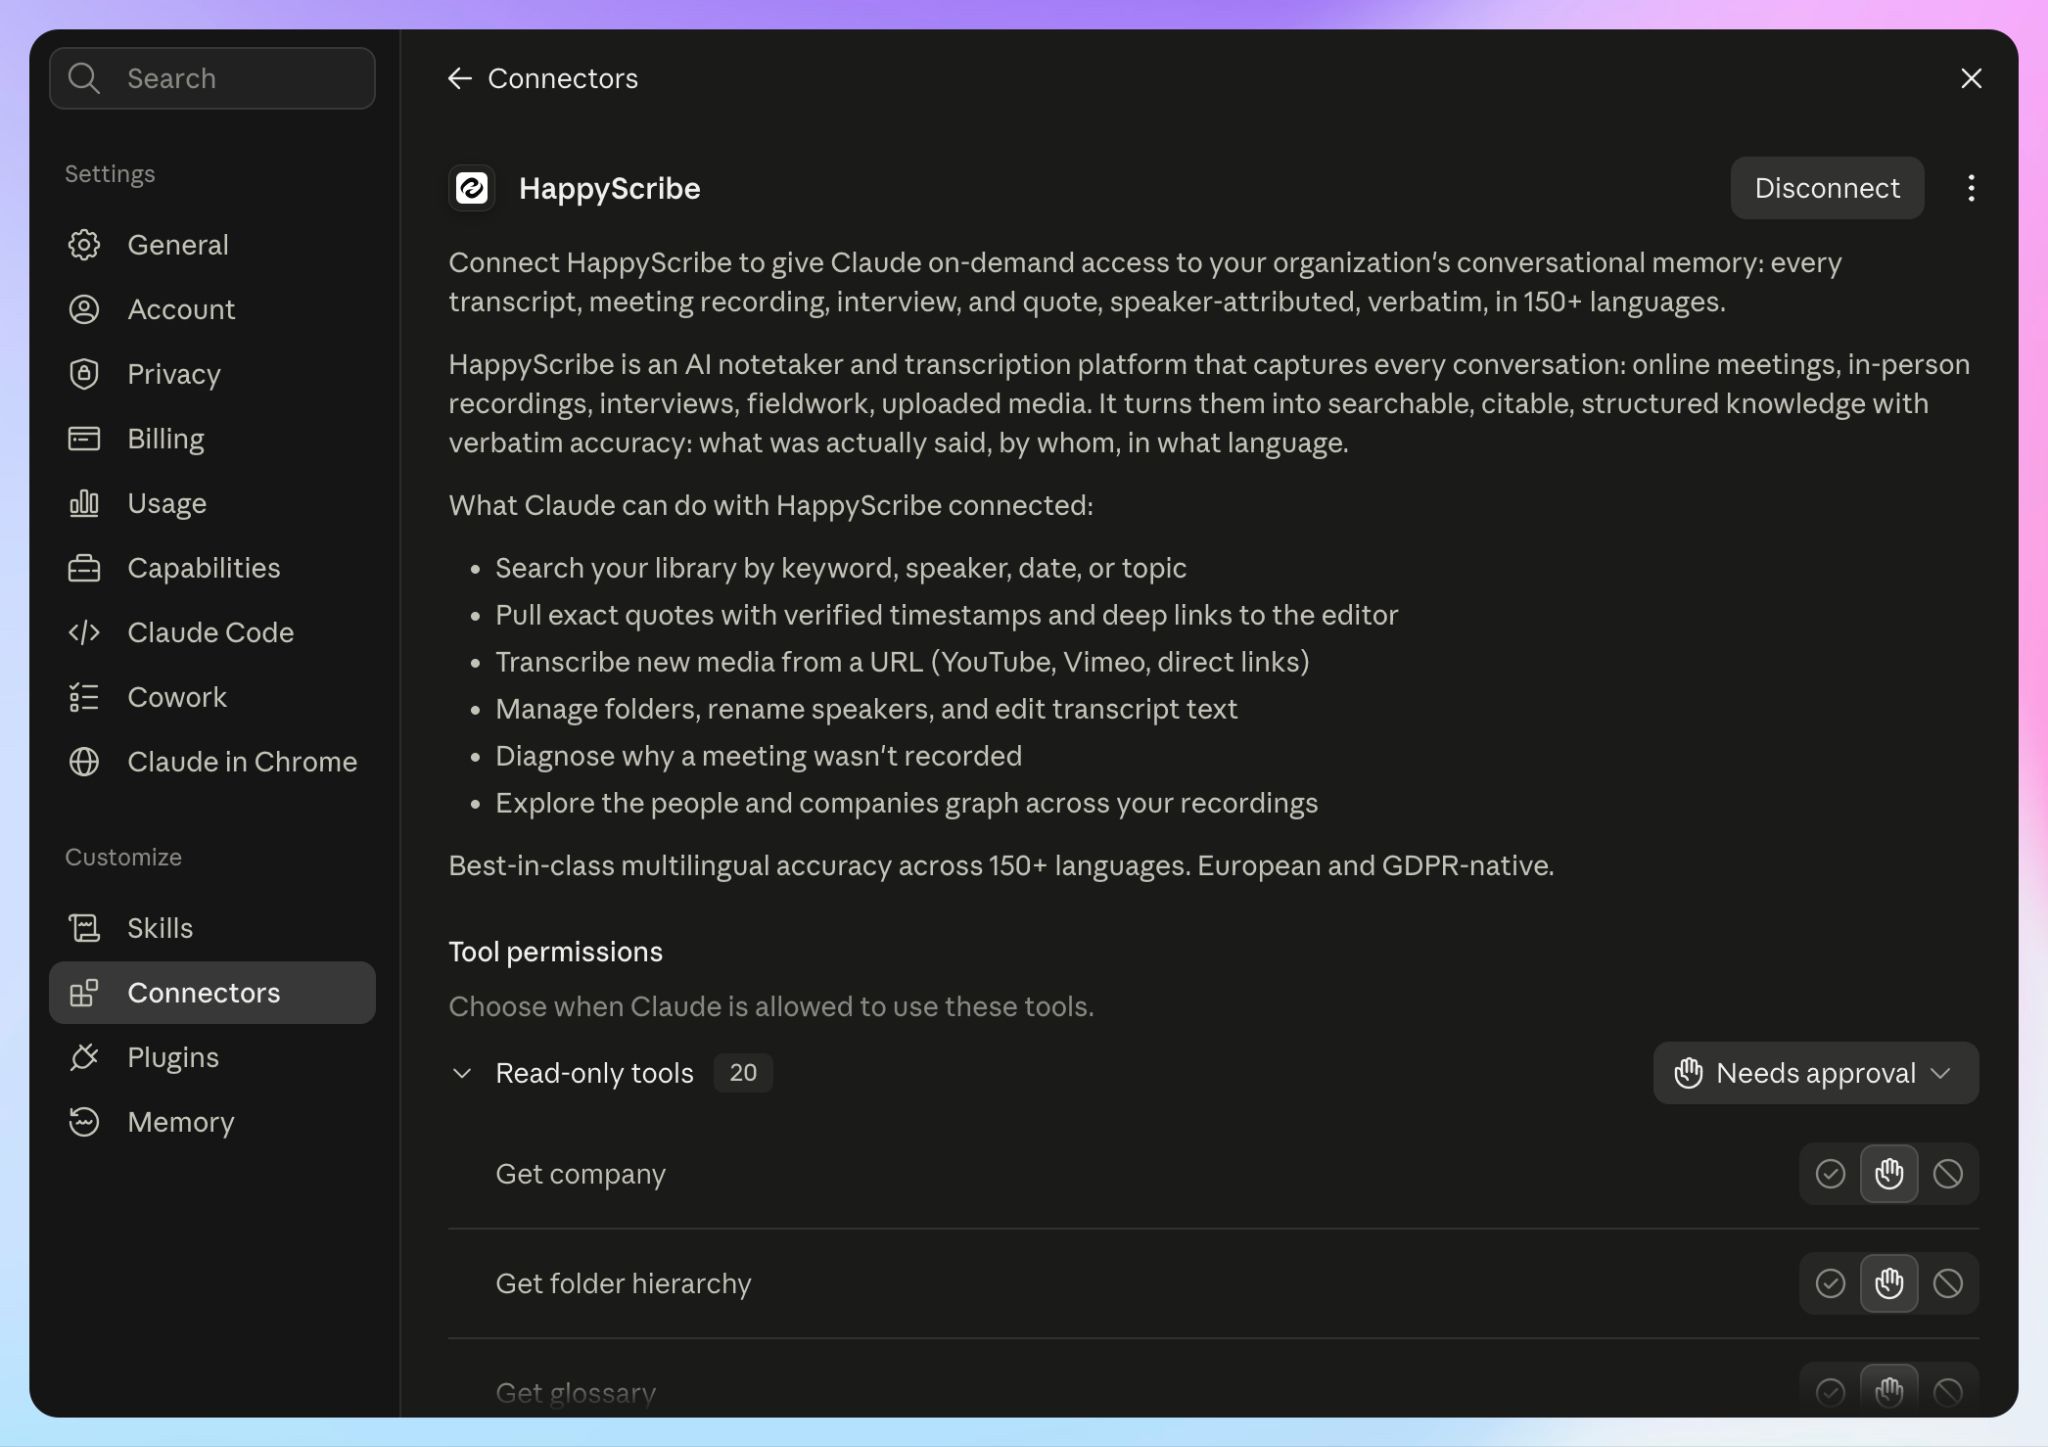Click the Get glossary tool name
The height and width of the screenshot is (1447, 2048).
(x=575, y=1392)
